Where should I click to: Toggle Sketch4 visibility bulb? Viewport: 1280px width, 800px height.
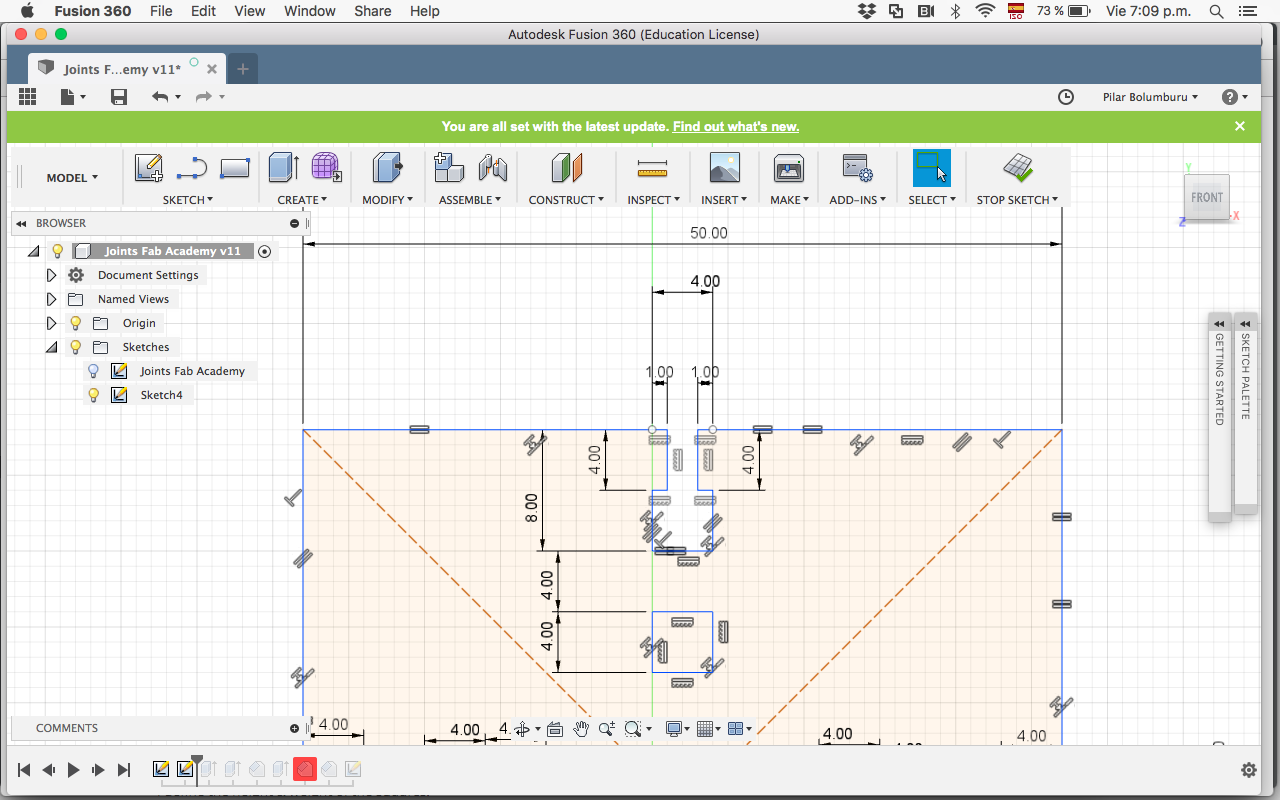click(x=94, y=395)
